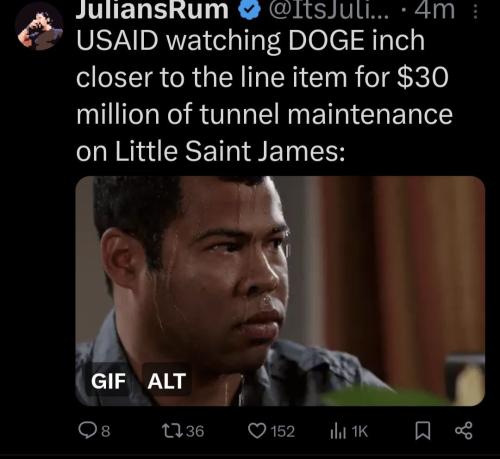Open the @ItsJuli... handle link
This screenshot has height=459, width=500.
(x=328, y=9)
